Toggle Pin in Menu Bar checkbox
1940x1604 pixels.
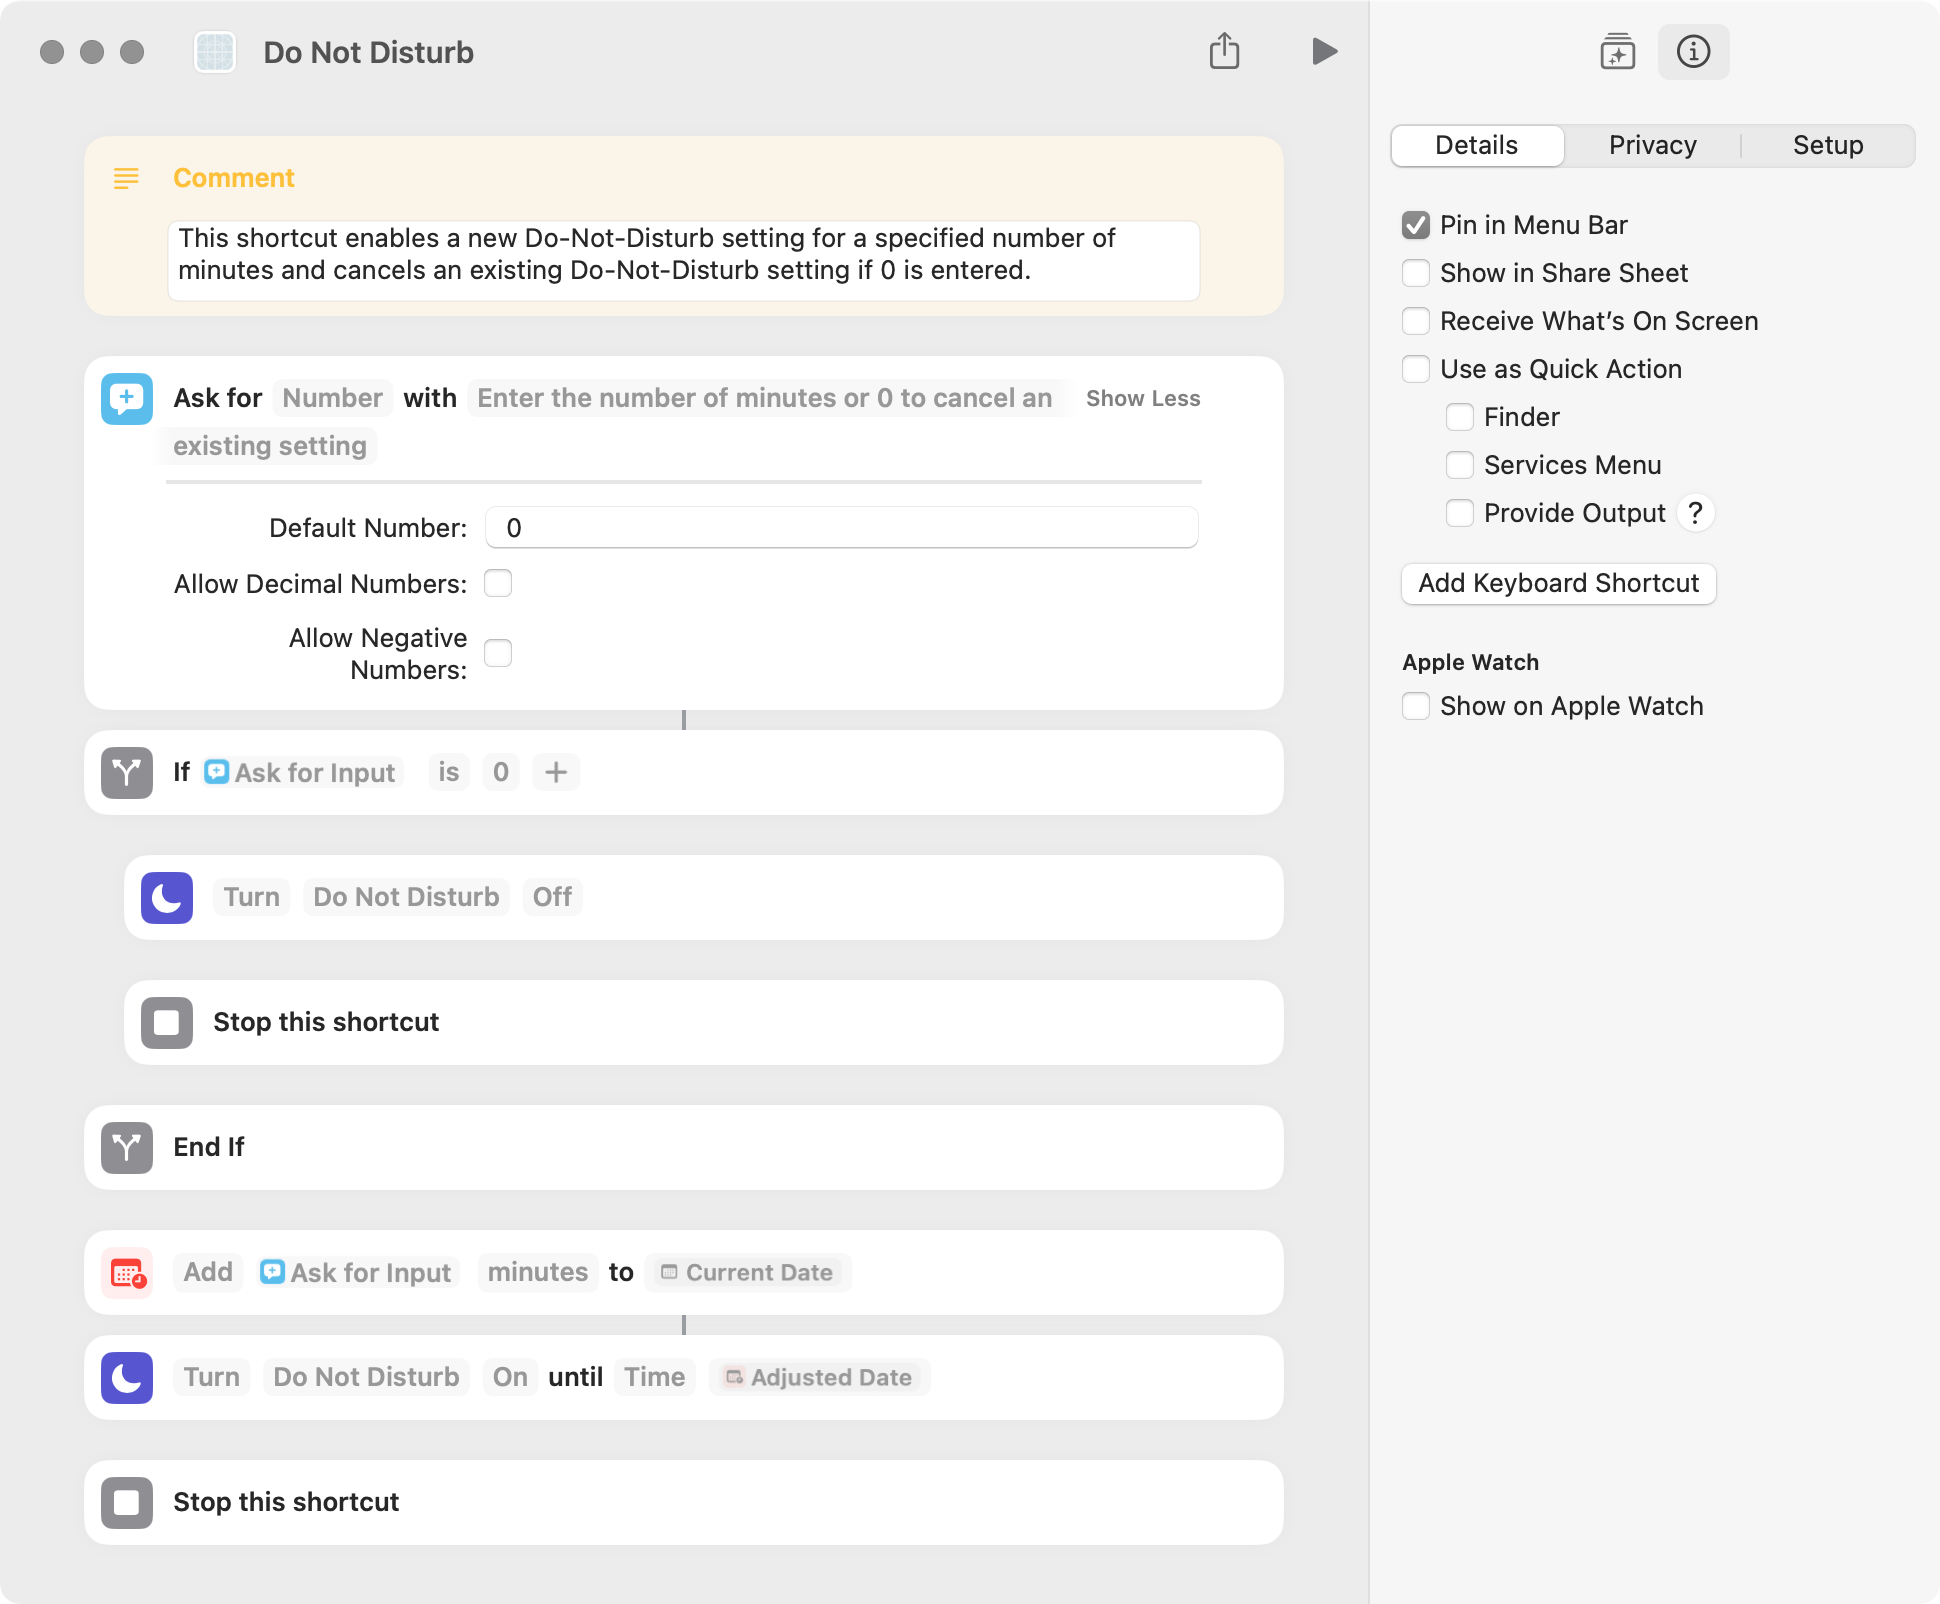coord(1416,225)
